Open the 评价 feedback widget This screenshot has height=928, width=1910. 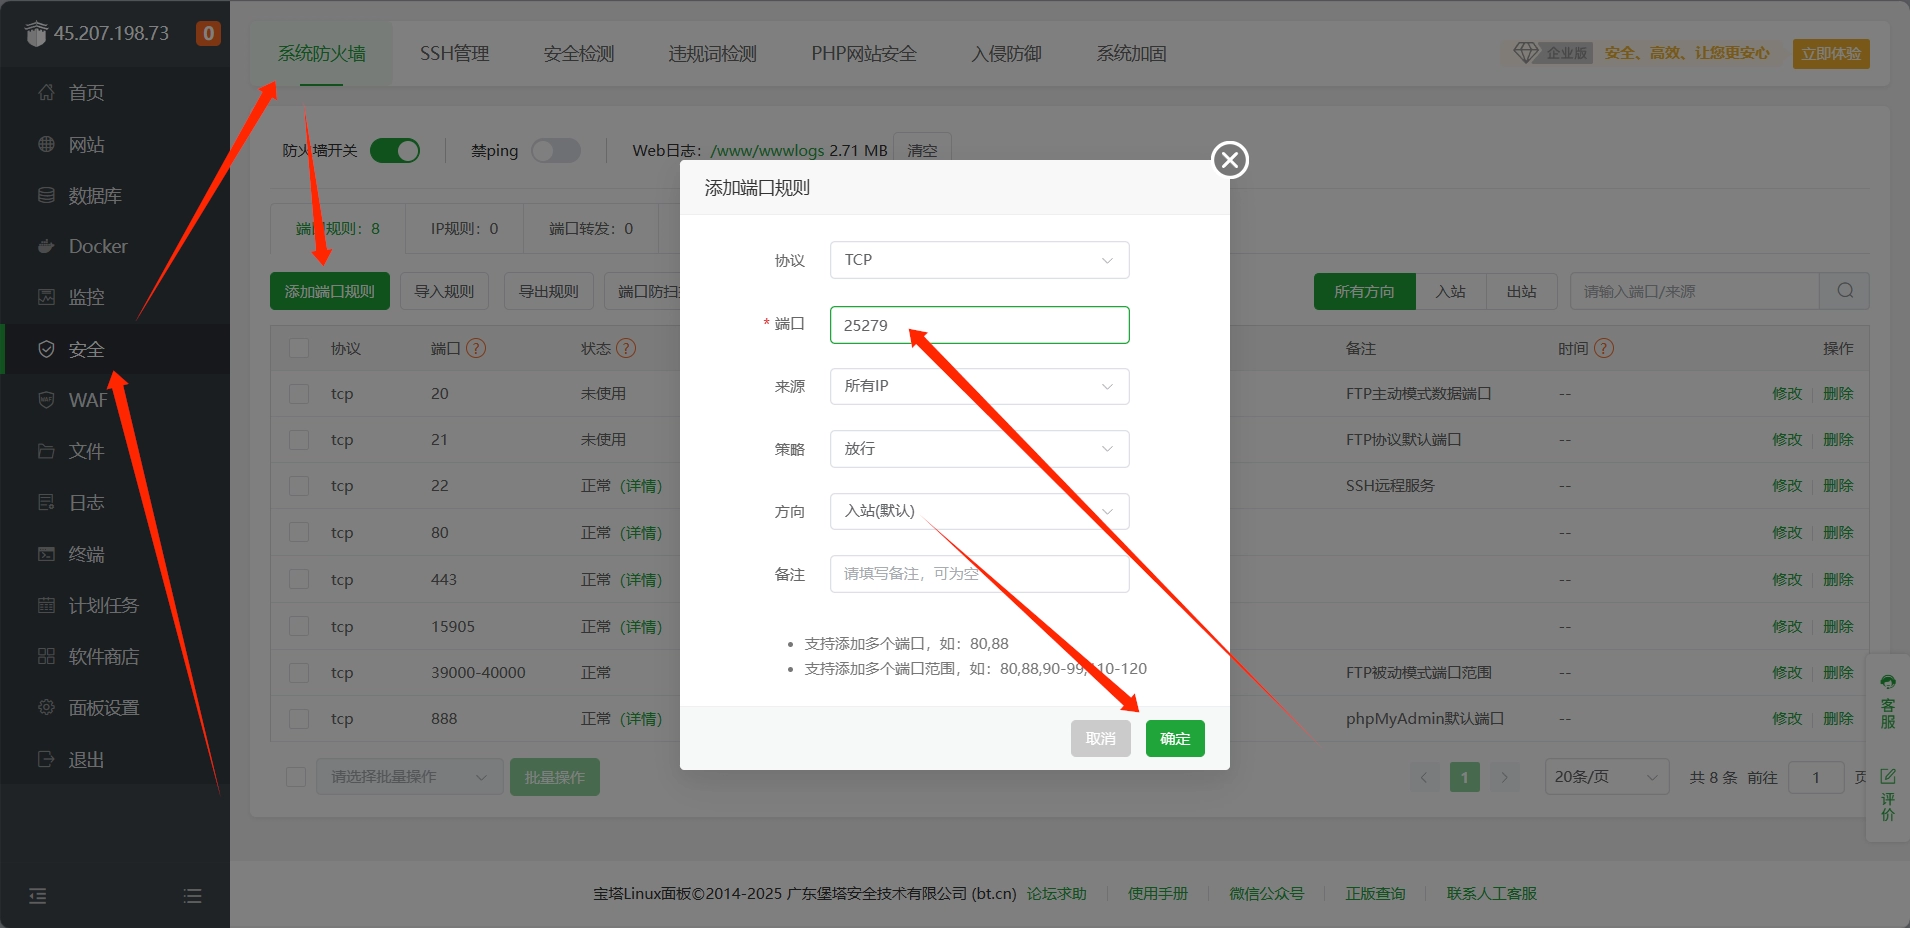coord(1888,795)
